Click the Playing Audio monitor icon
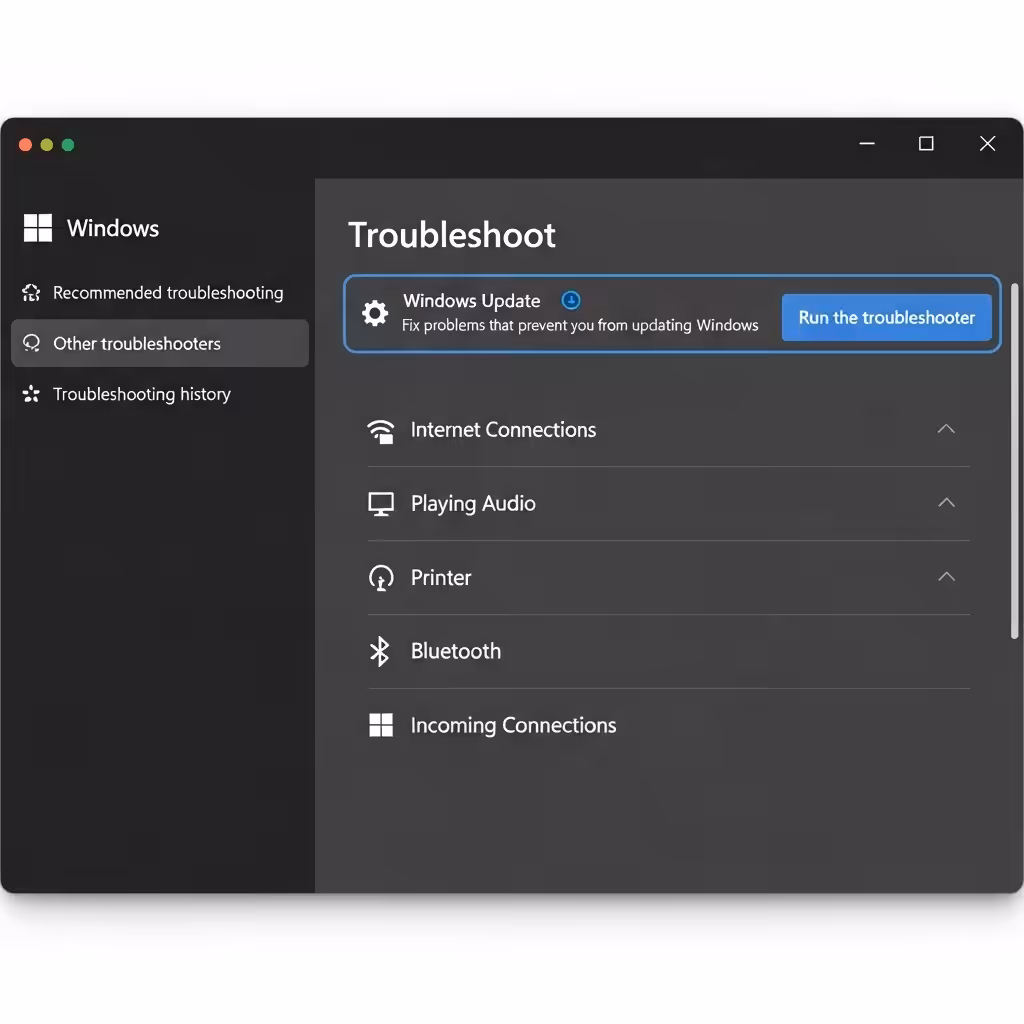This screenshot has height=1024, width=1024. (x=381, y=504)
